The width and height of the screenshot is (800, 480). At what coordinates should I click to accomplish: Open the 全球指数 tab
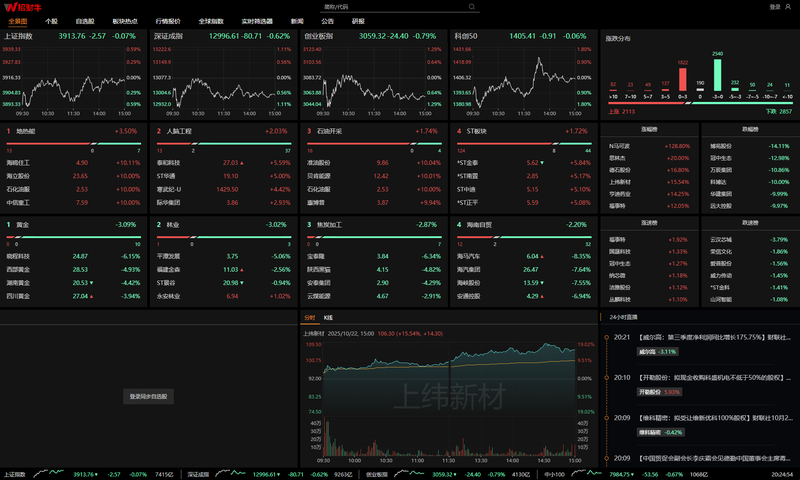[x=211, y=21]
